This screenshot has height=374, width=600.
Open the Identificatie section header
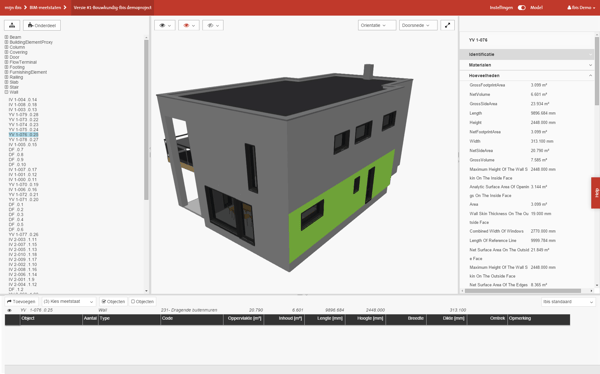pos(527,54)
